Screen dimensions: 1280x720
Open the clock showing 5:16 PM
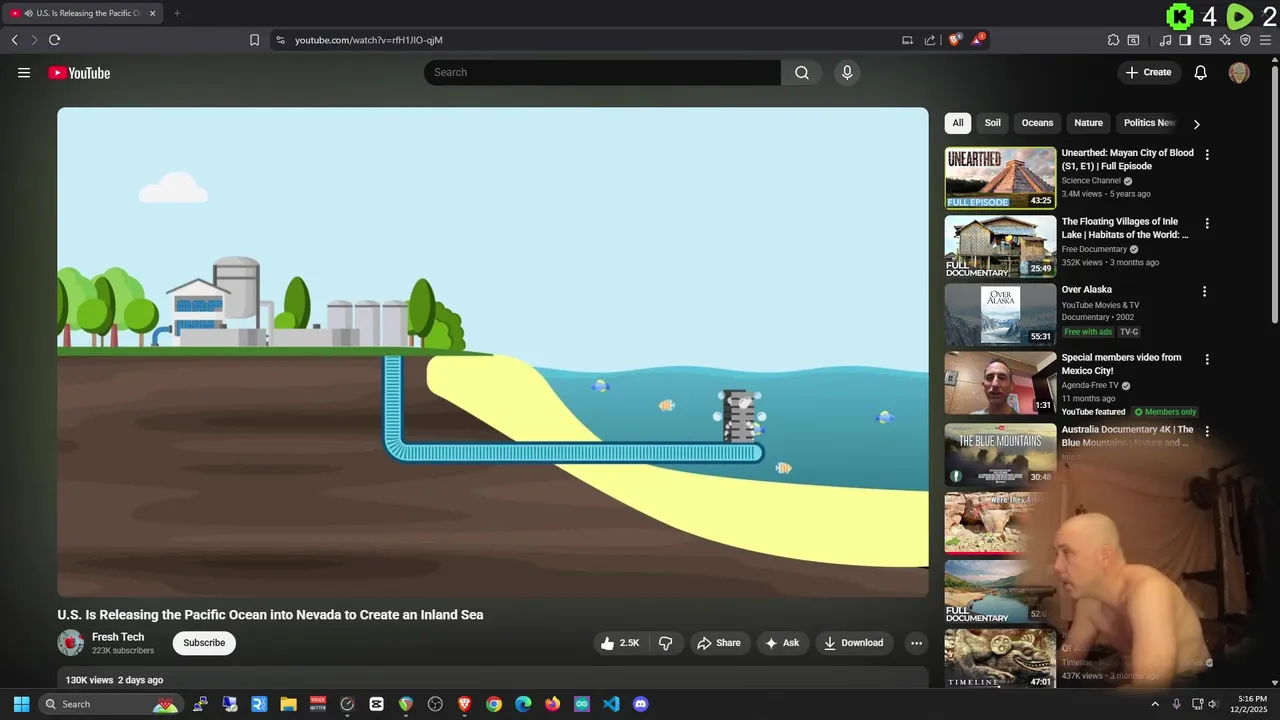[x=1248, y=704]
